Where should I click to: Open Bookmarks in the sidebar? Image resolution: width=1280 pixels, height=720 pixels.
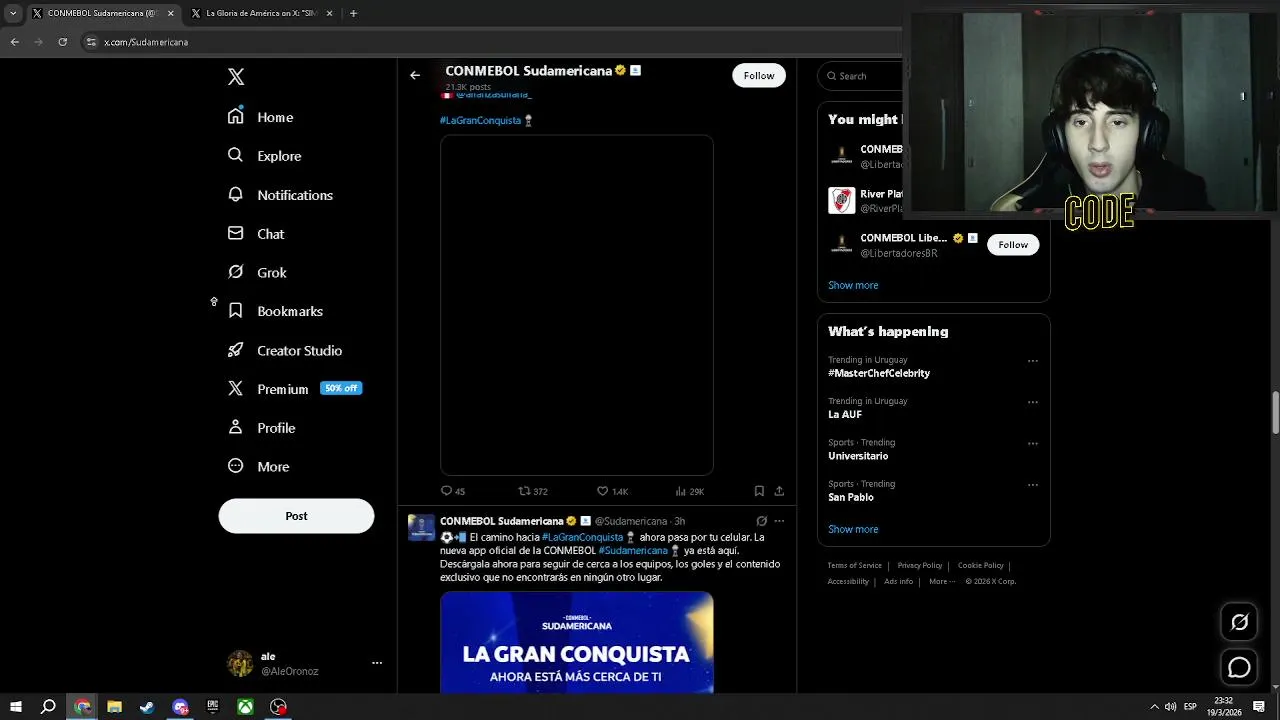[x=275, y=311]
